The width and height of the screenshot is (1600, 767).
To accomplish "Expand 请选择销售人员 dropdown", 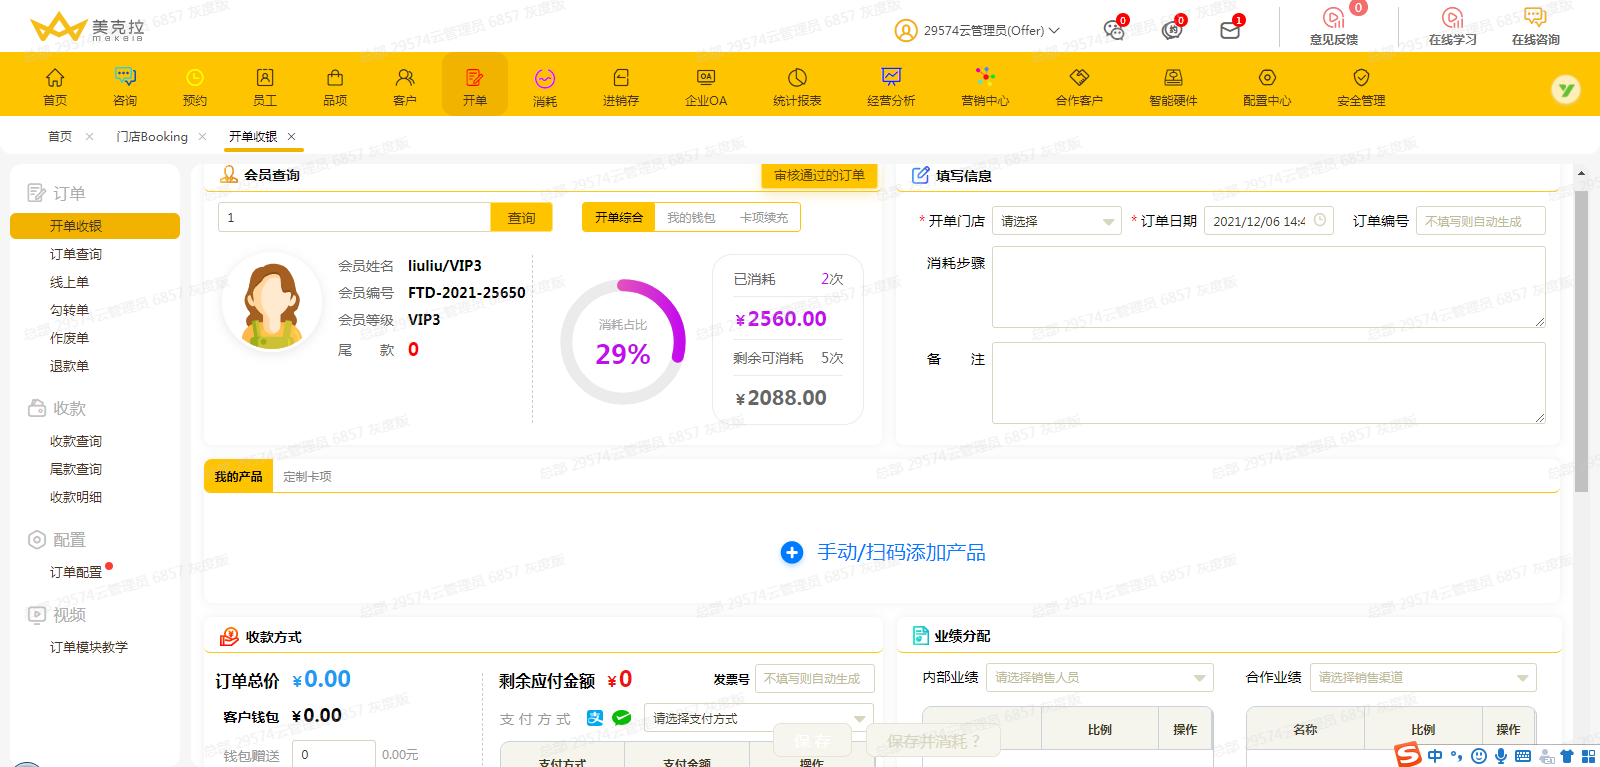I will (x=1100, y=677).
